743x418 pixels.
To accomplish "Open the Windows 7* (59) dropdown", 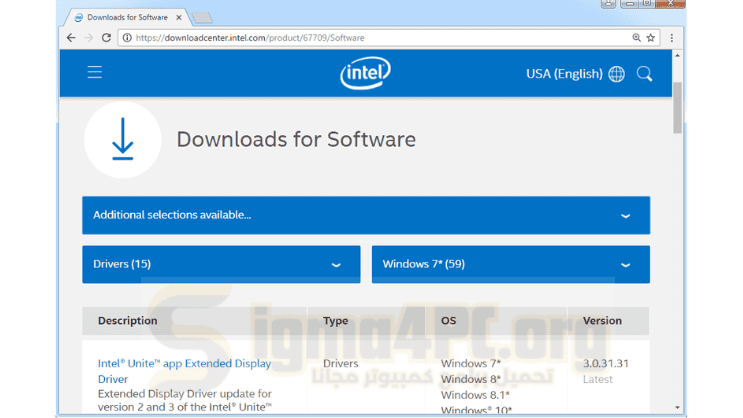I will click(x=511, y=264).
